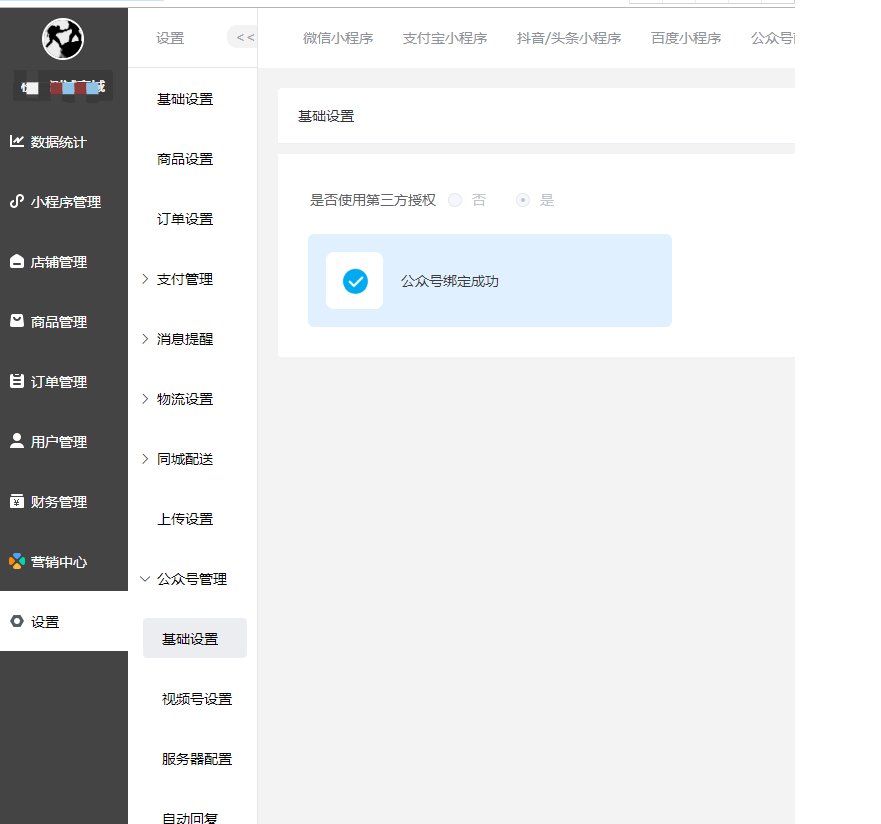Select the 是 radio for third-party authorization
The image size is (881, 824).
tap(522, 200)
